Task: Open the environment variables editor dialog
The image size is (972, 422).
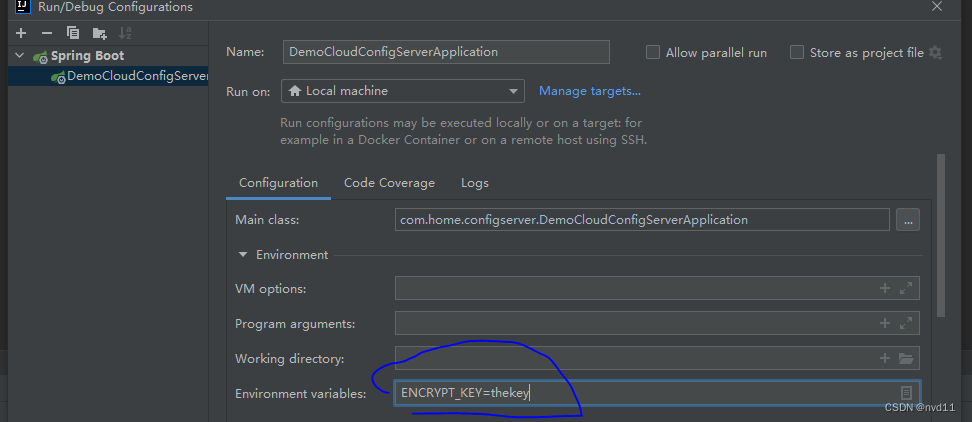Action: pyautogui.click(x=906, y=393)
